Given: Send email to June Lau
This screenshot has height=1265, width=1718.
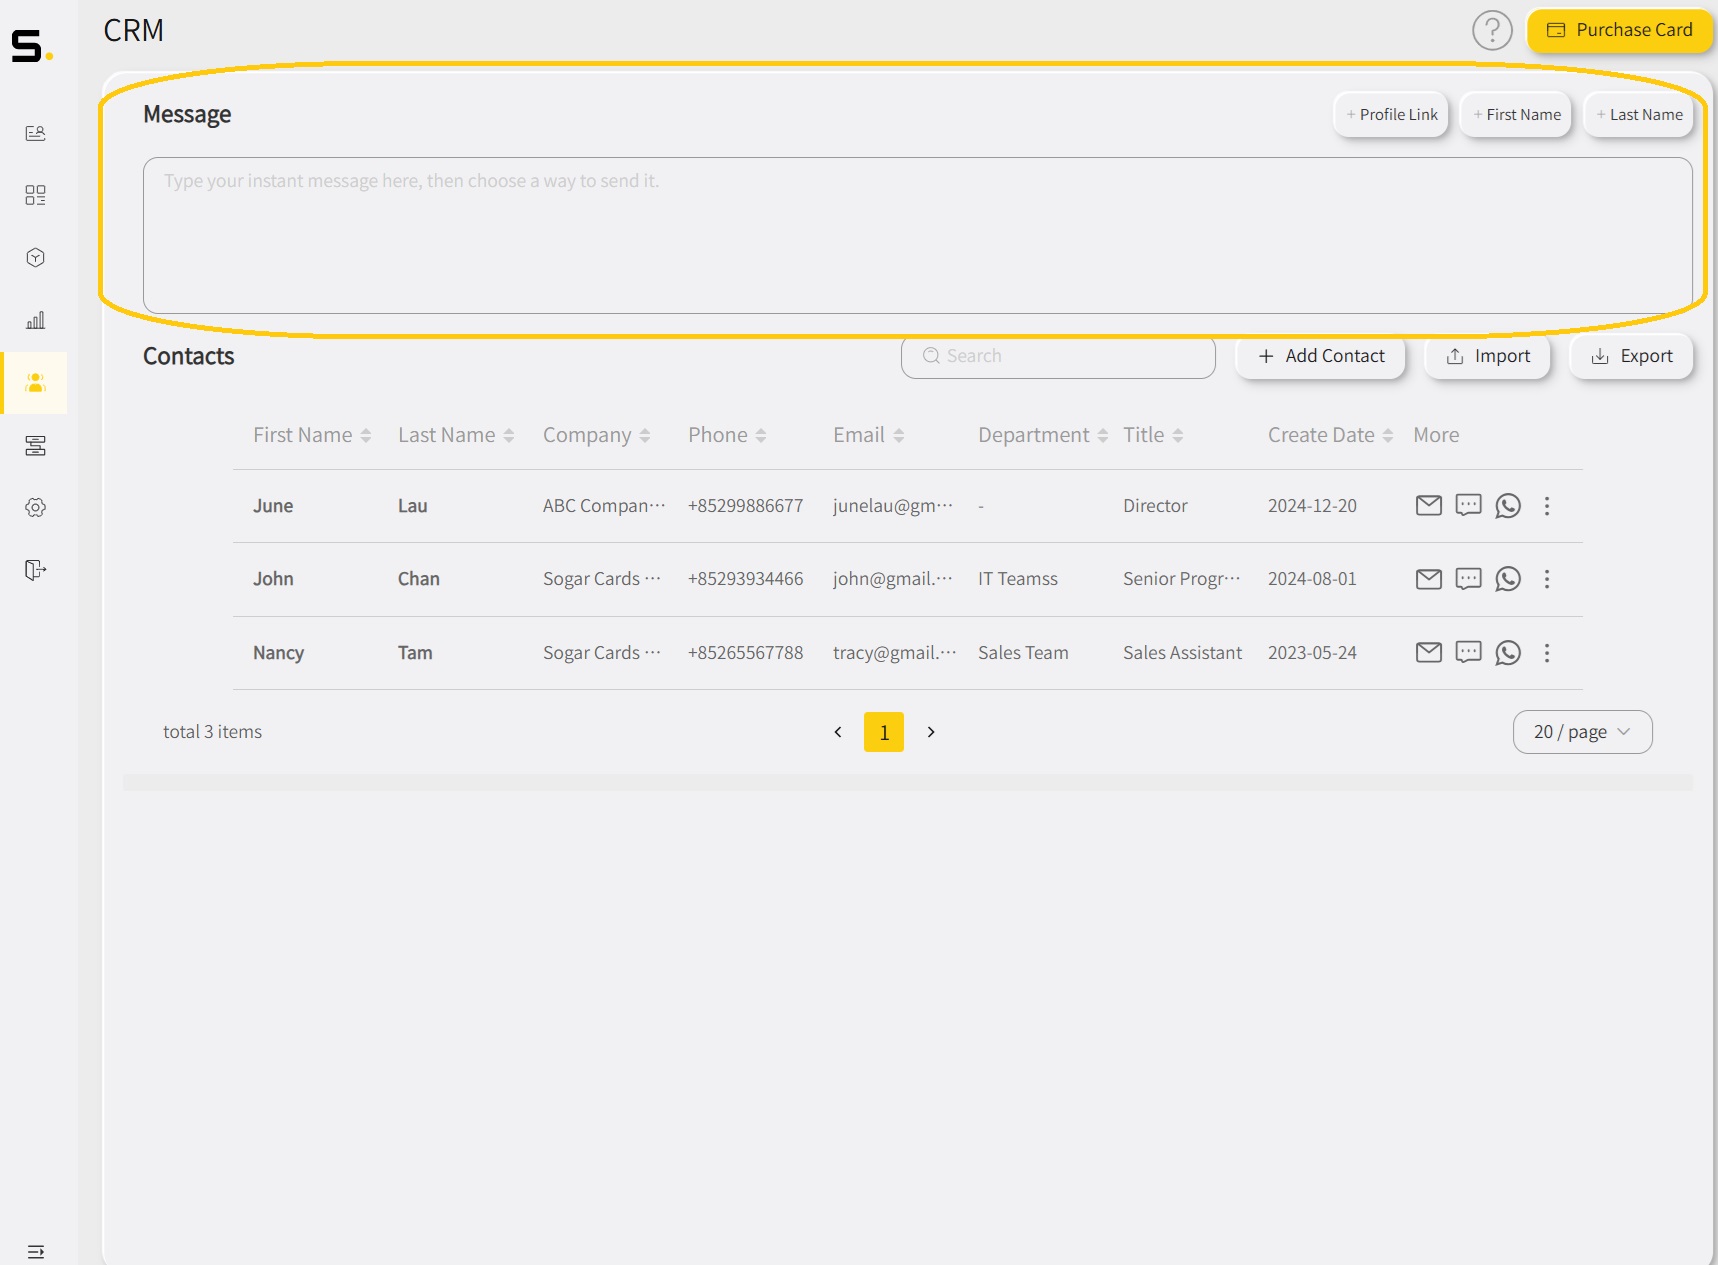Looking at the screenshot, I should click(1429, 505).
